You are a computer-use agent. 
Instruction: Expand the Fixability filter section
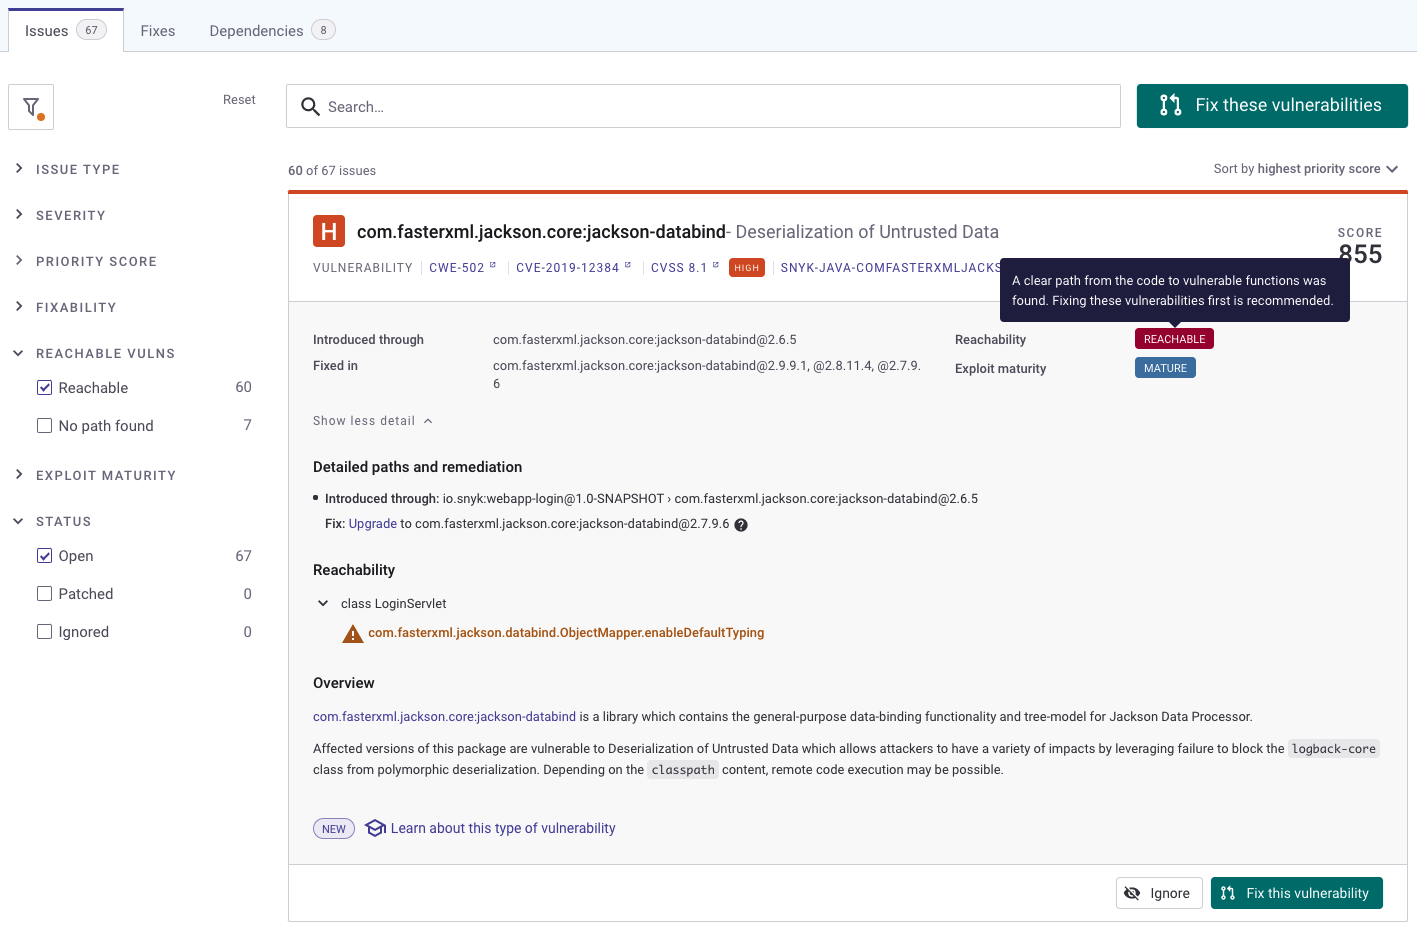tap(65, 307)
